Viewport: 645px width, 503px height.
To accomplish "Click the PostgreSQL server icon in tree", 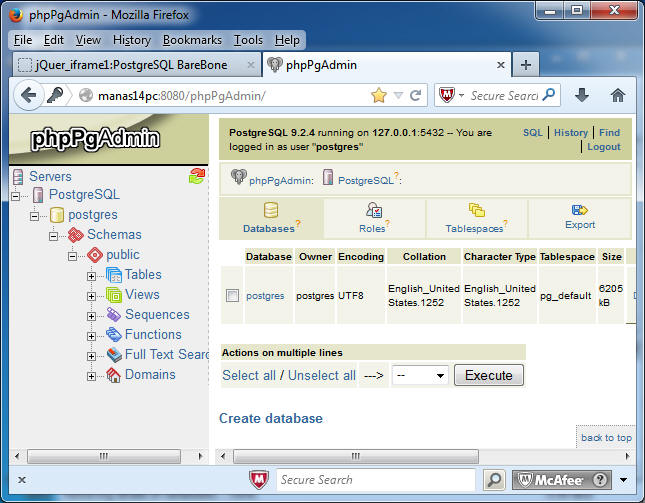I will click(38, 195).
